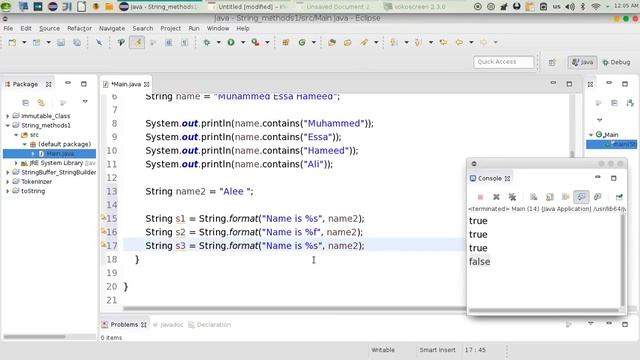The width and height of the screenshot is (640, 360).
Task: Select the toString project
Action: click(x=33, y=191)
